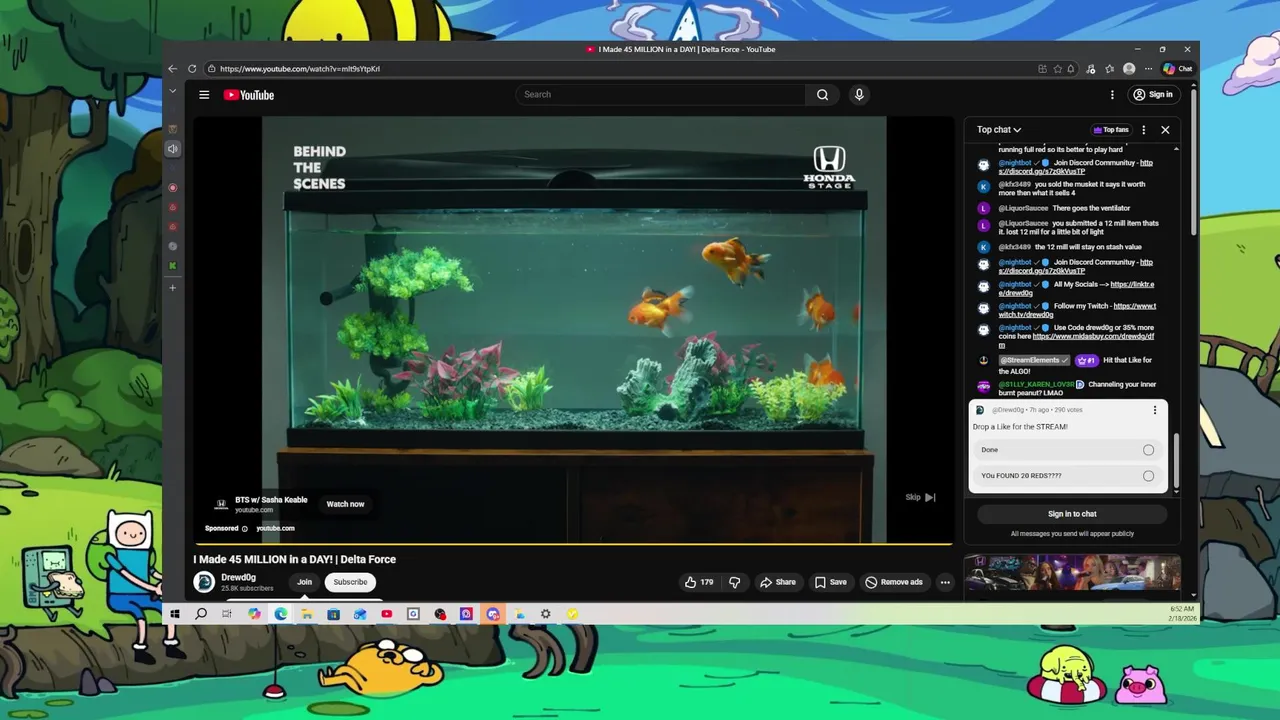Open Copilot Chat in Edge toolbar

coord(1177,69)
